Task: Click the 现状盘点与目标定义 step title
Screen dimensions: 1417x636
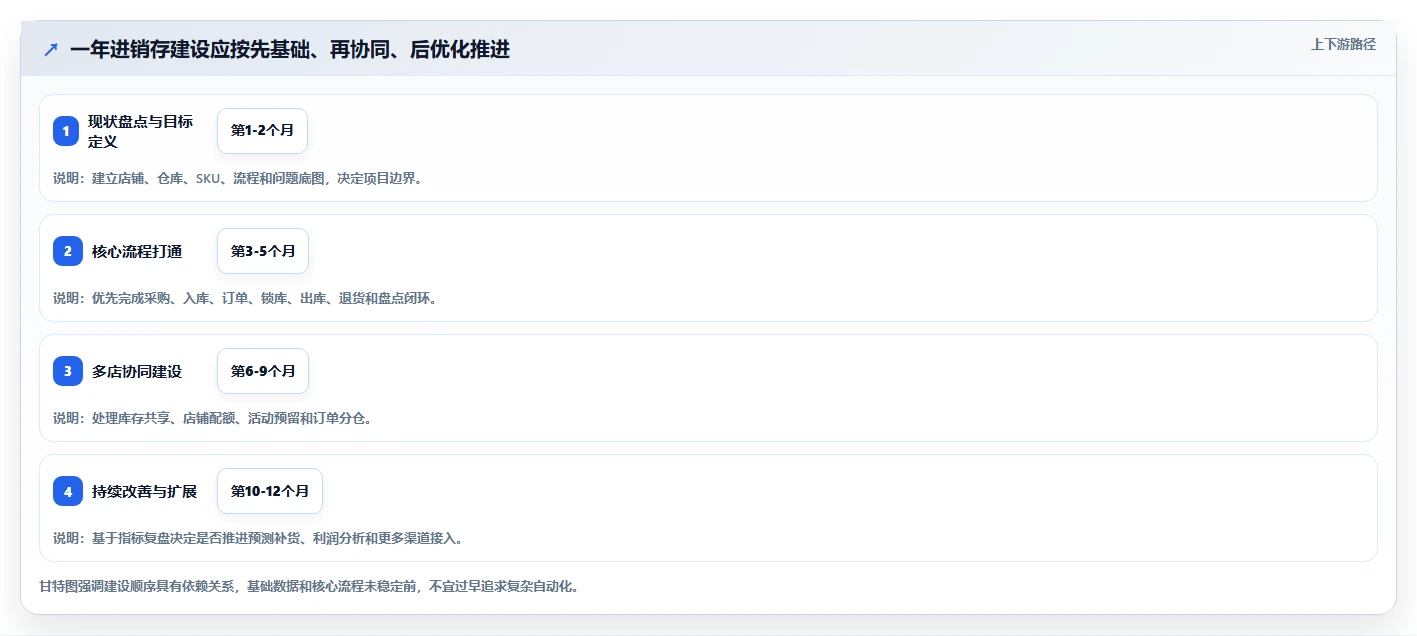Action: [x=140, y=131]
